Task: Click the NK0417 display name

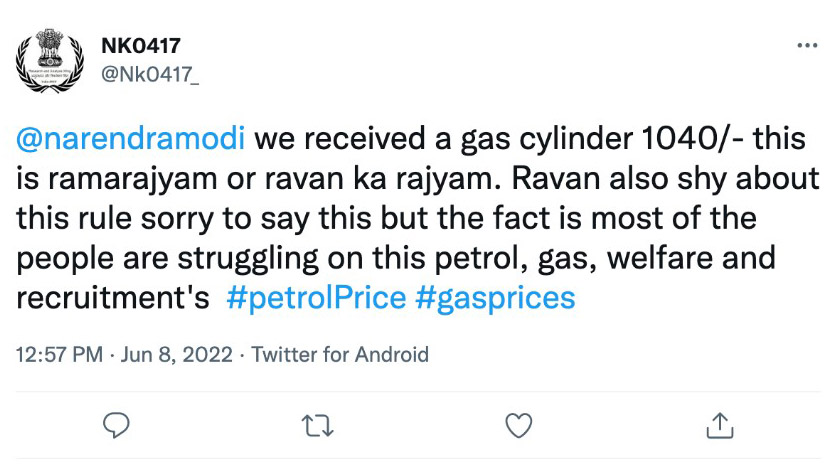Action: (x=141, y=47)
